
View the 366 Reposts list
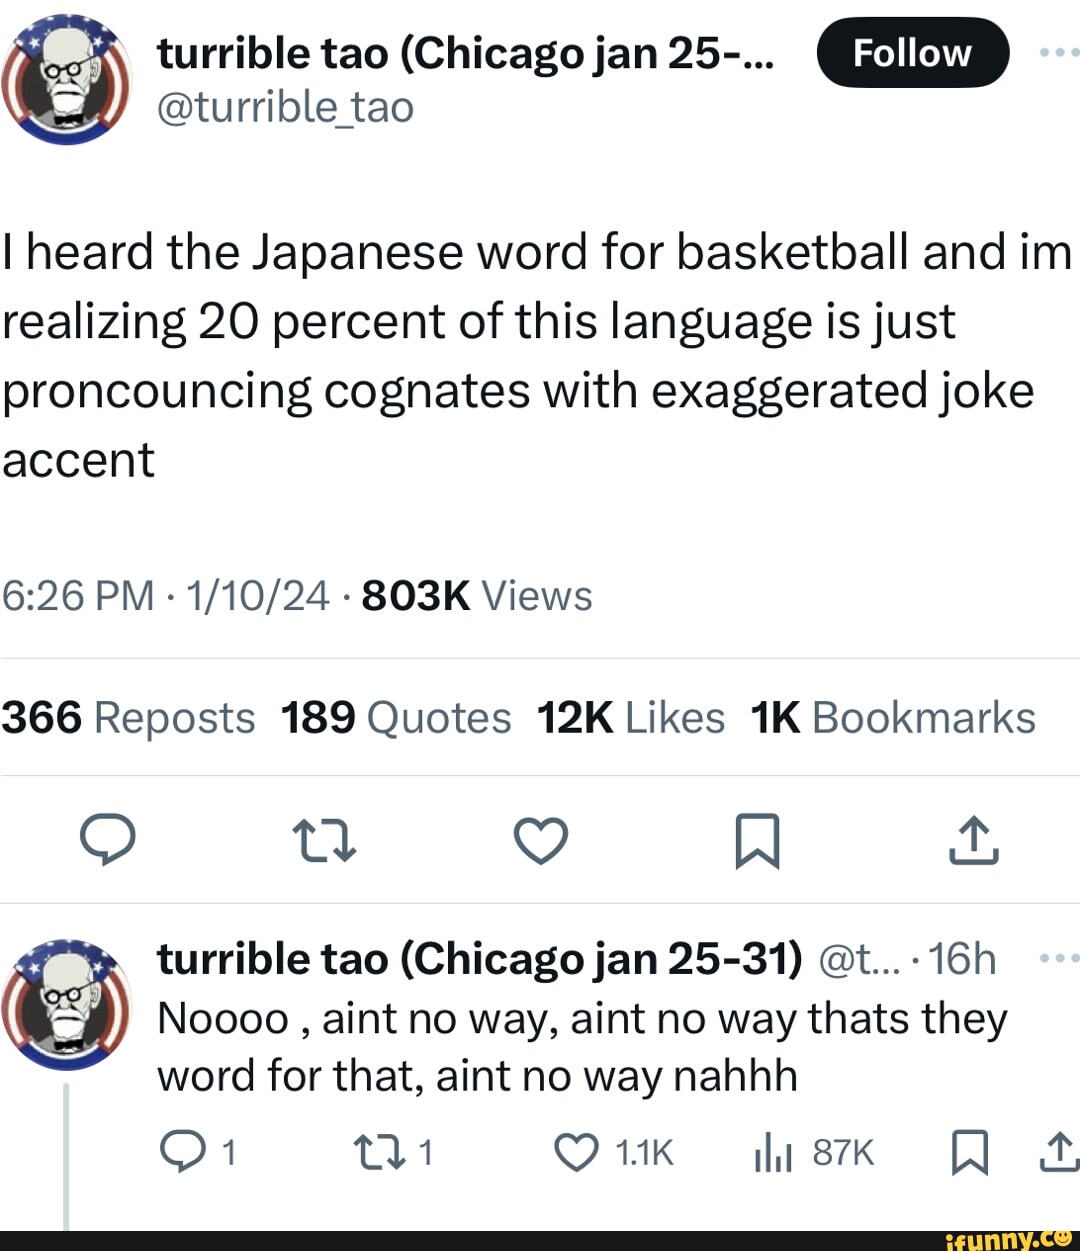pos(128,718)
